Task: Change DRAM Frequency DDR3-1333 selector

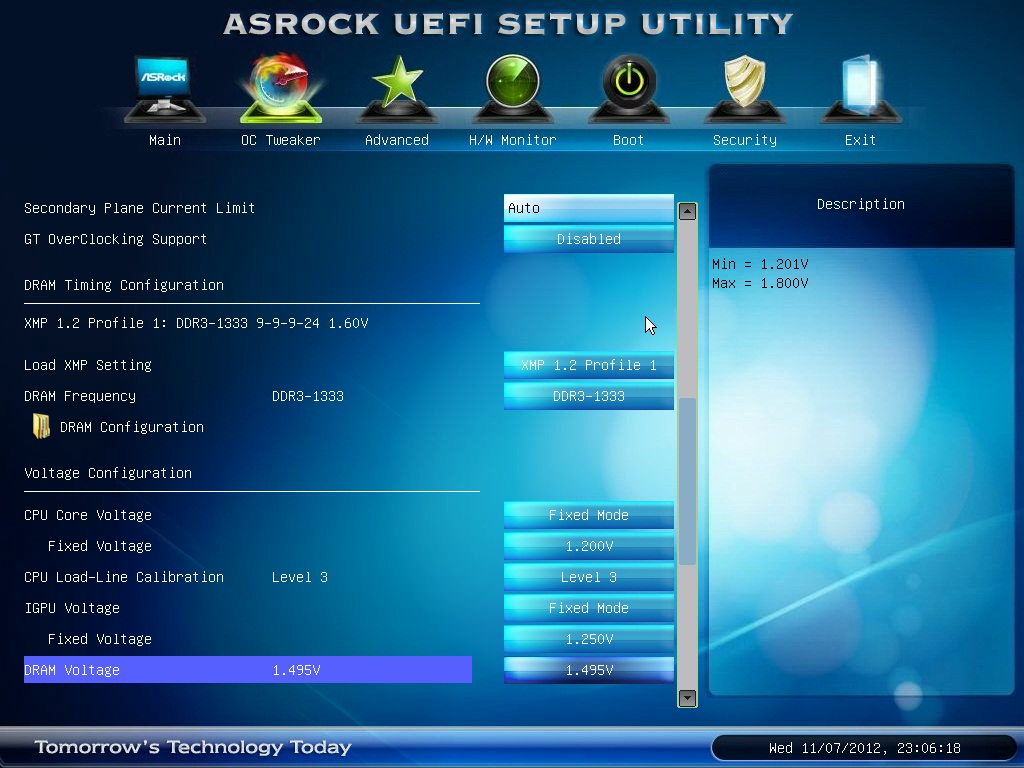Action: coord(588,396)
